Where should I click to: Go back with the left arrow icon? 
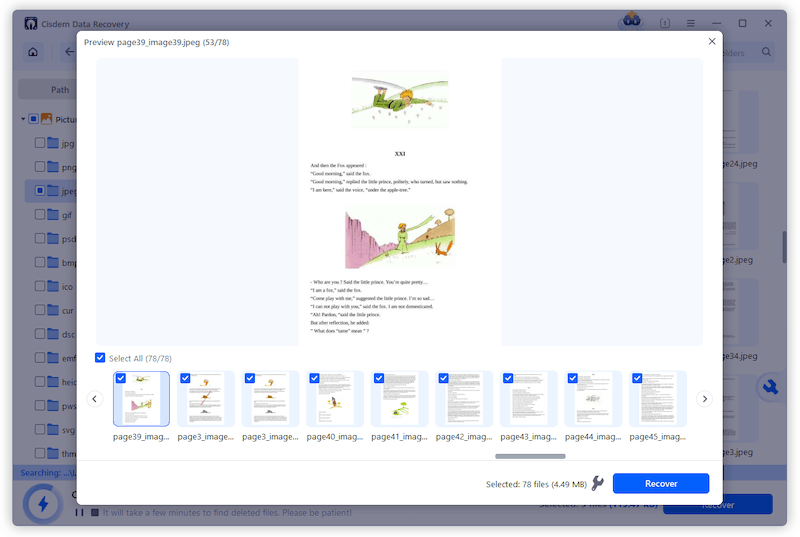[x=69, y=52]
